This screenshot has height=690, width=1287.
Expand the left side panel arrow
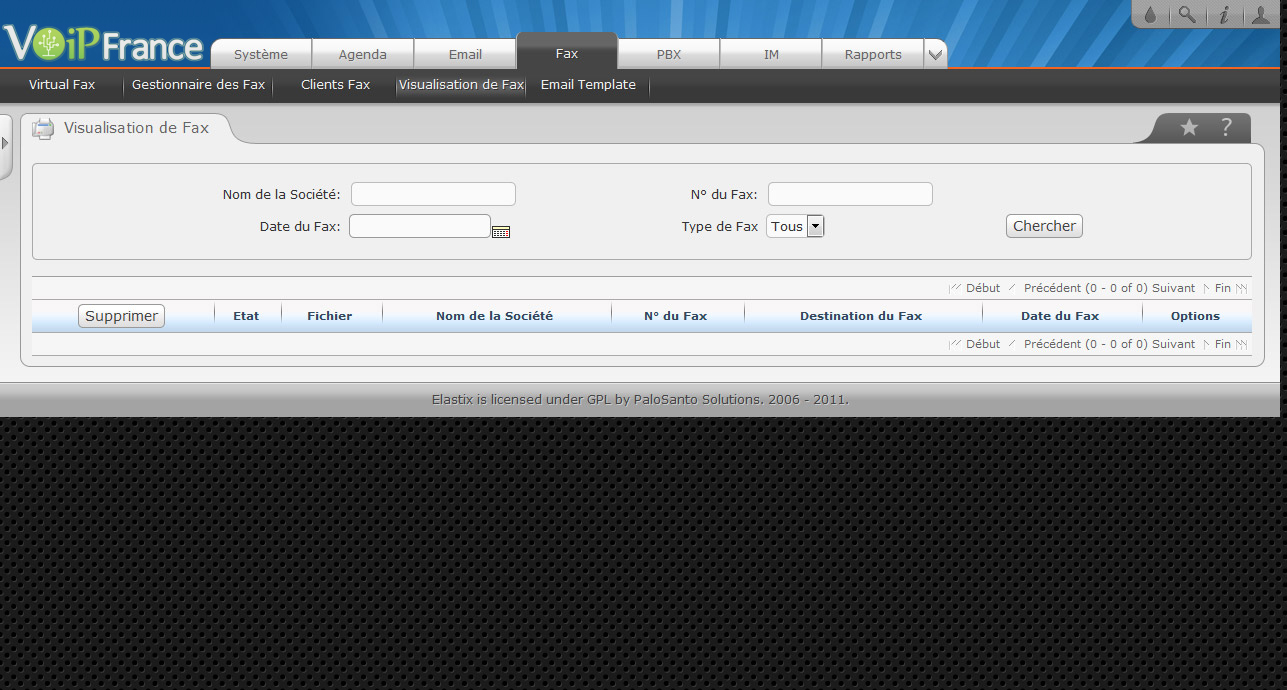click(x=5, y=143)
